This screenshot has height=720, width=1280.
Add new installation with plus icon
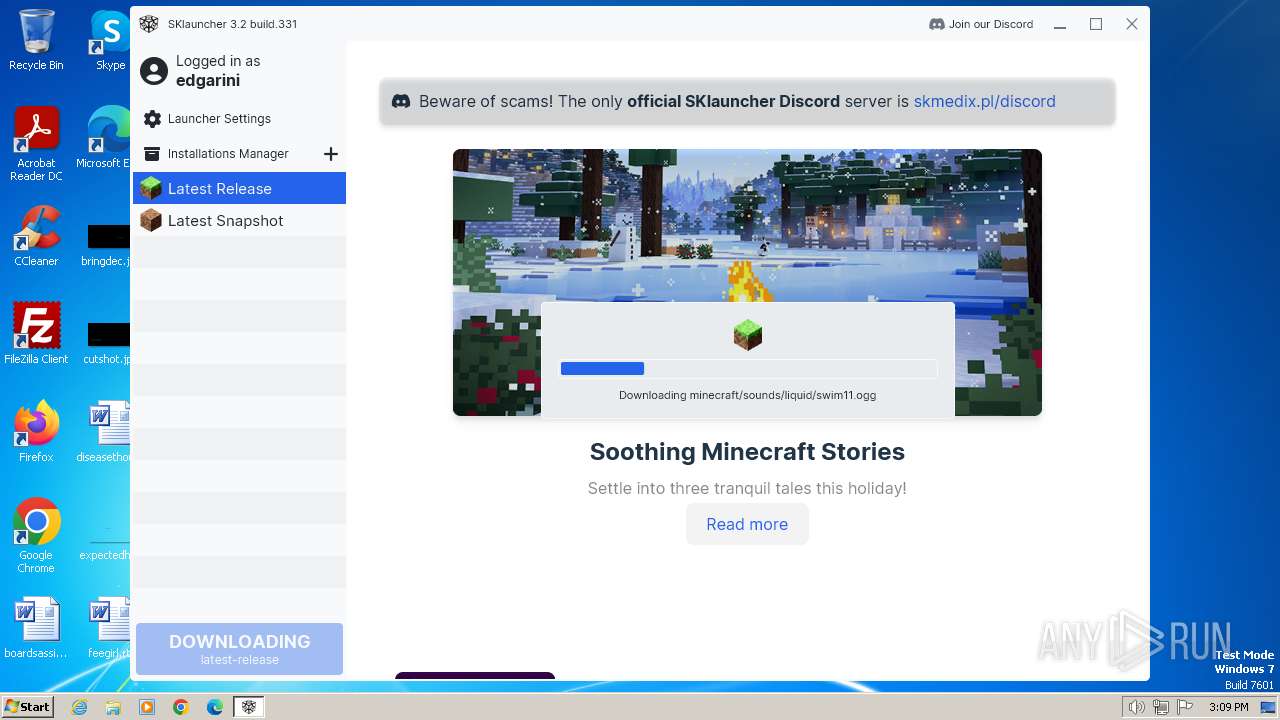point(331,154)
